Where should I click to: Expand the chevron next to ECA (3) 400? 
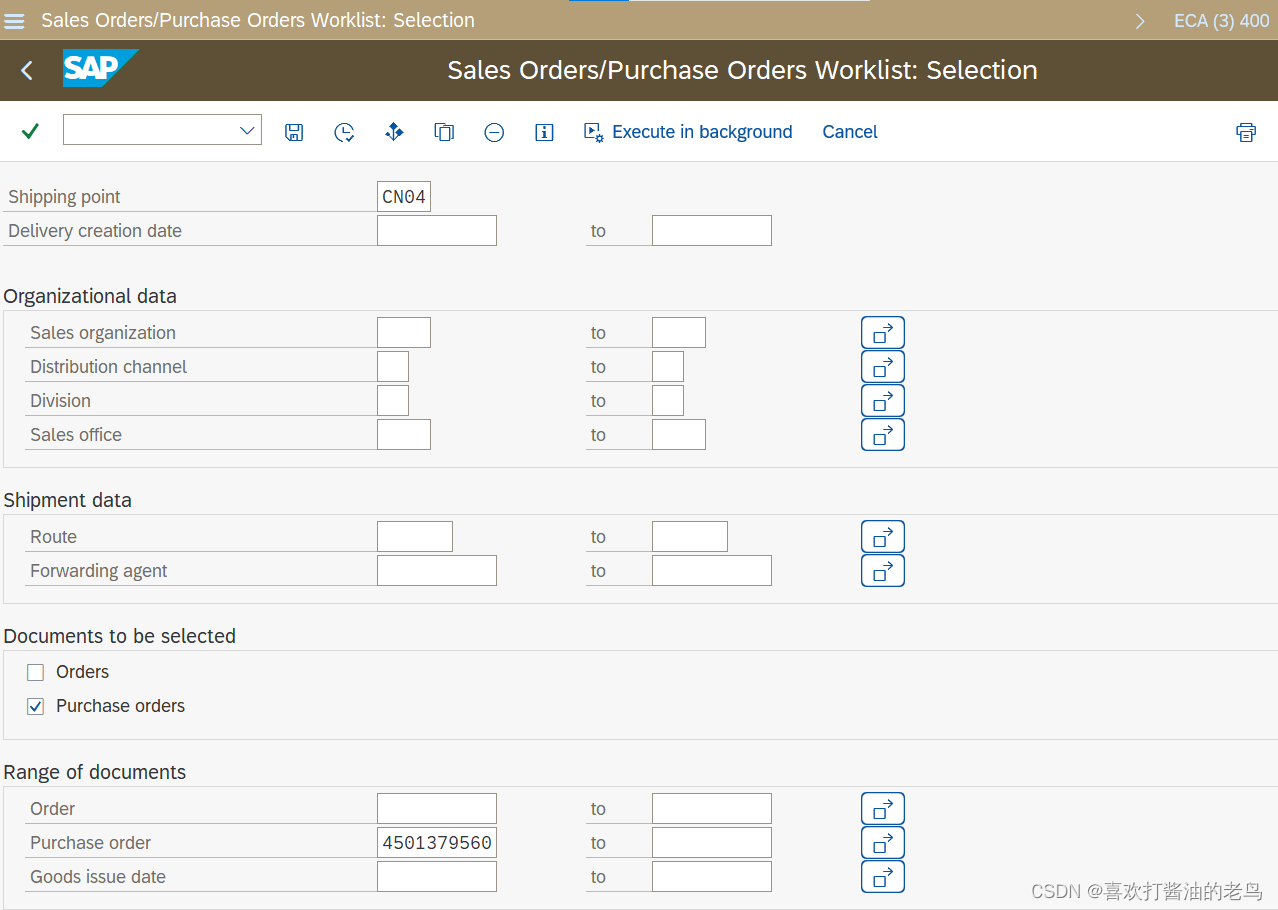[x=1140, y=21]
